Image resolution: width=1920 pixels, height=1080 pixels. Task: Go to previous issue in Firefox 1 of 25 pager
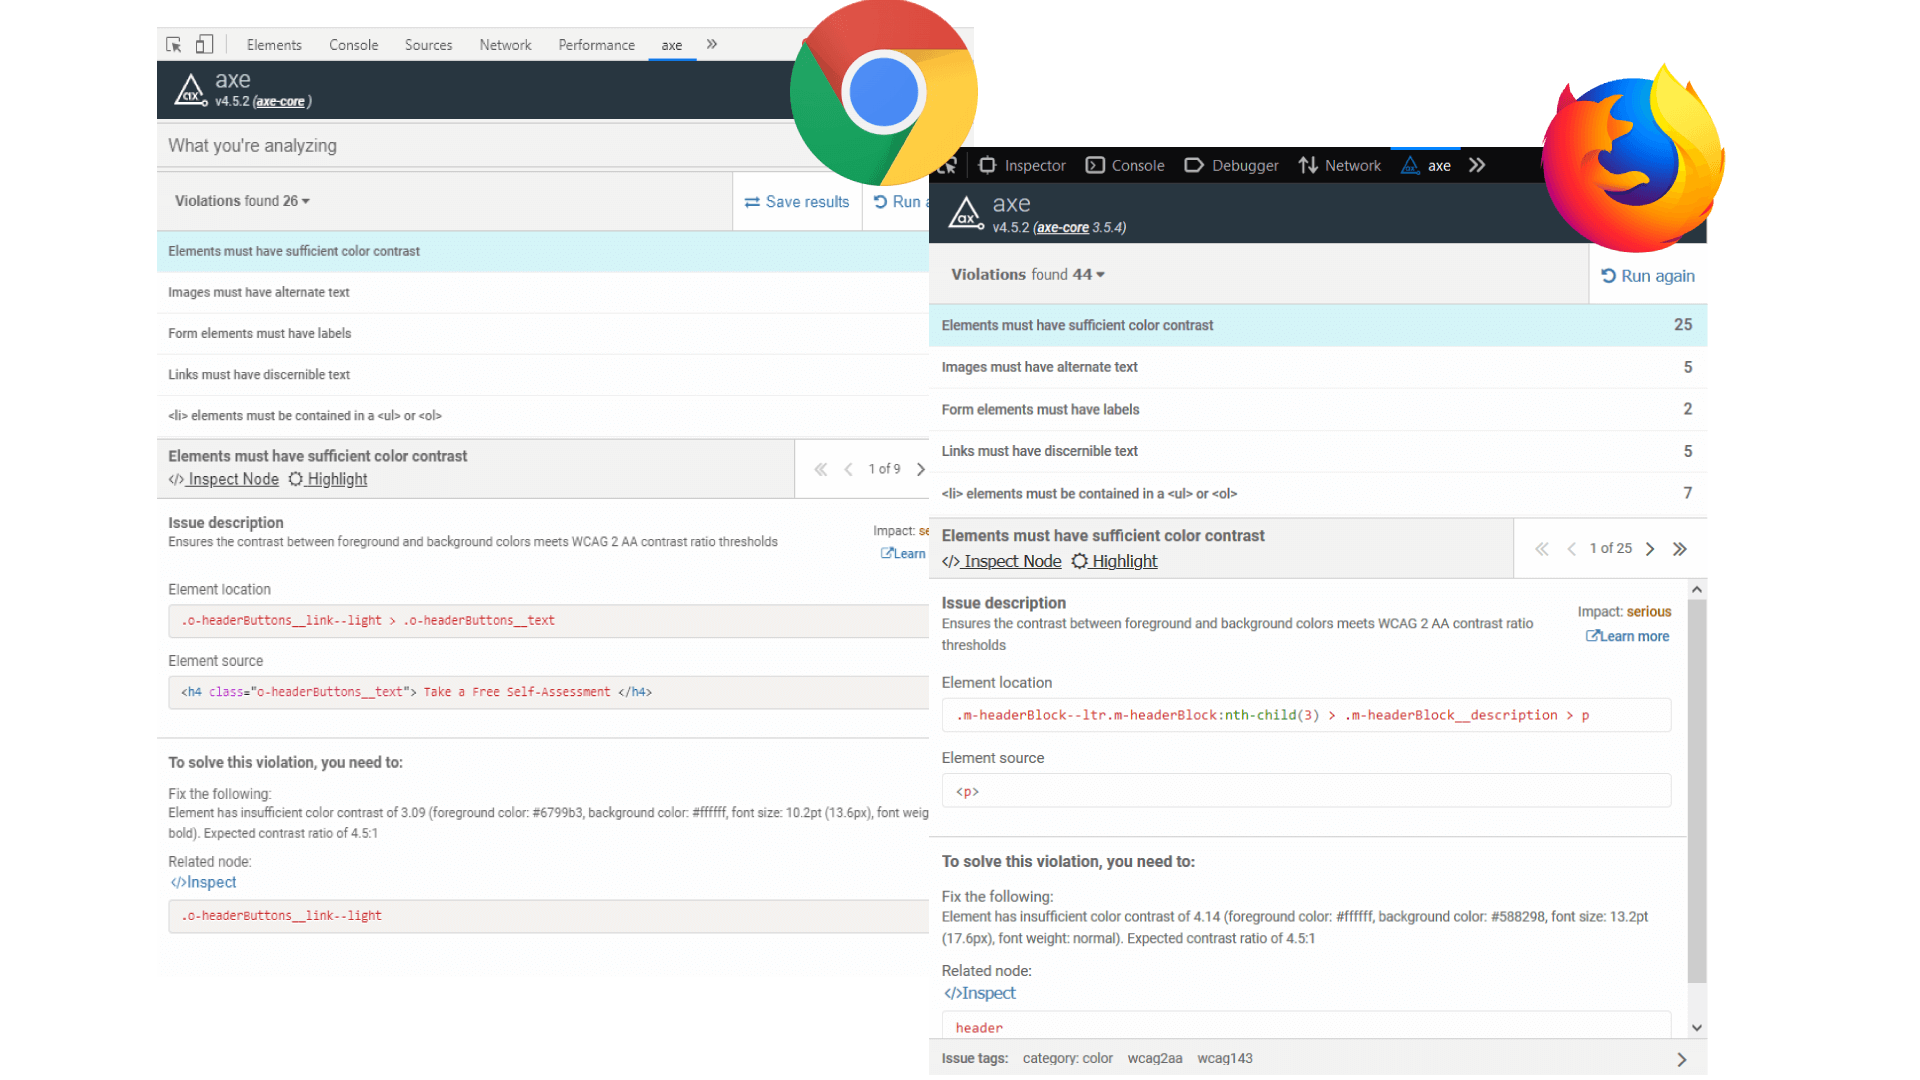(1571, 549)
